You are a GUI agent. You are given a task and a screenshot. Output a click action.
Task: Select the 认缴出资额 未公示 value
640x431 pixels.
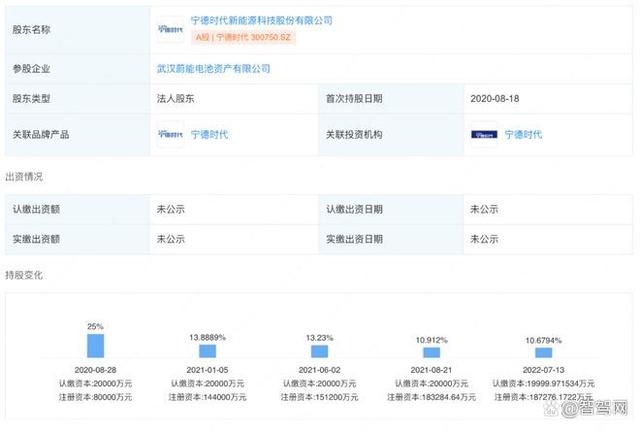pos(171,209)
